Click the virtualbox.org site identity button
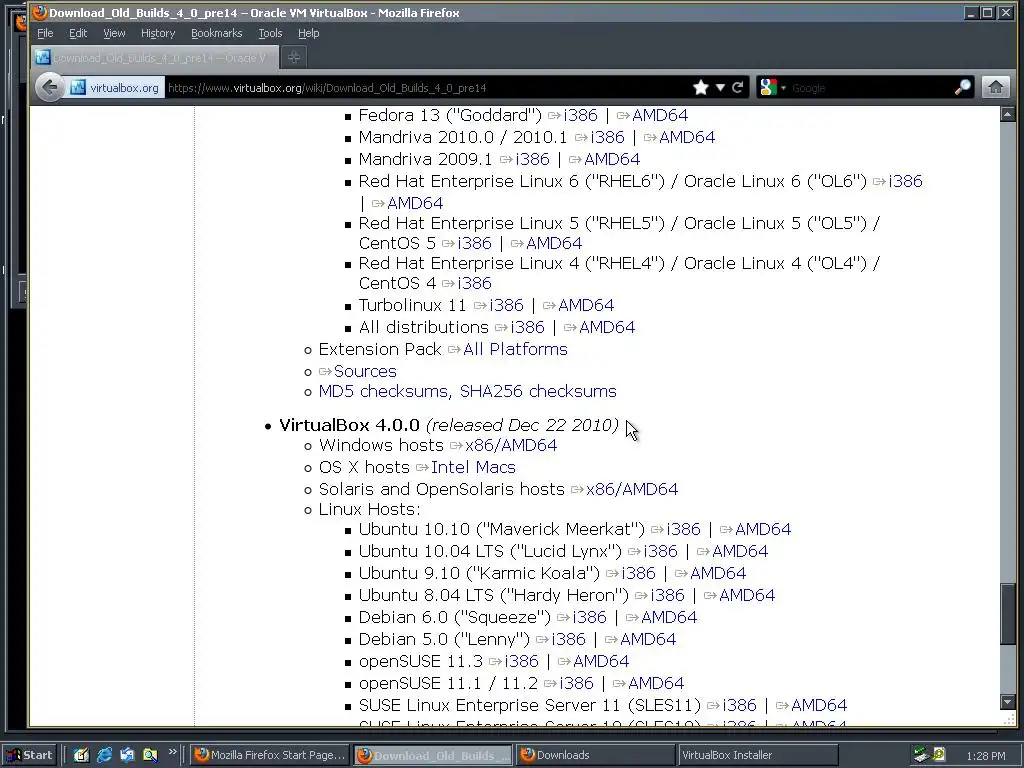1024x768 pixels. pos(116,88)
